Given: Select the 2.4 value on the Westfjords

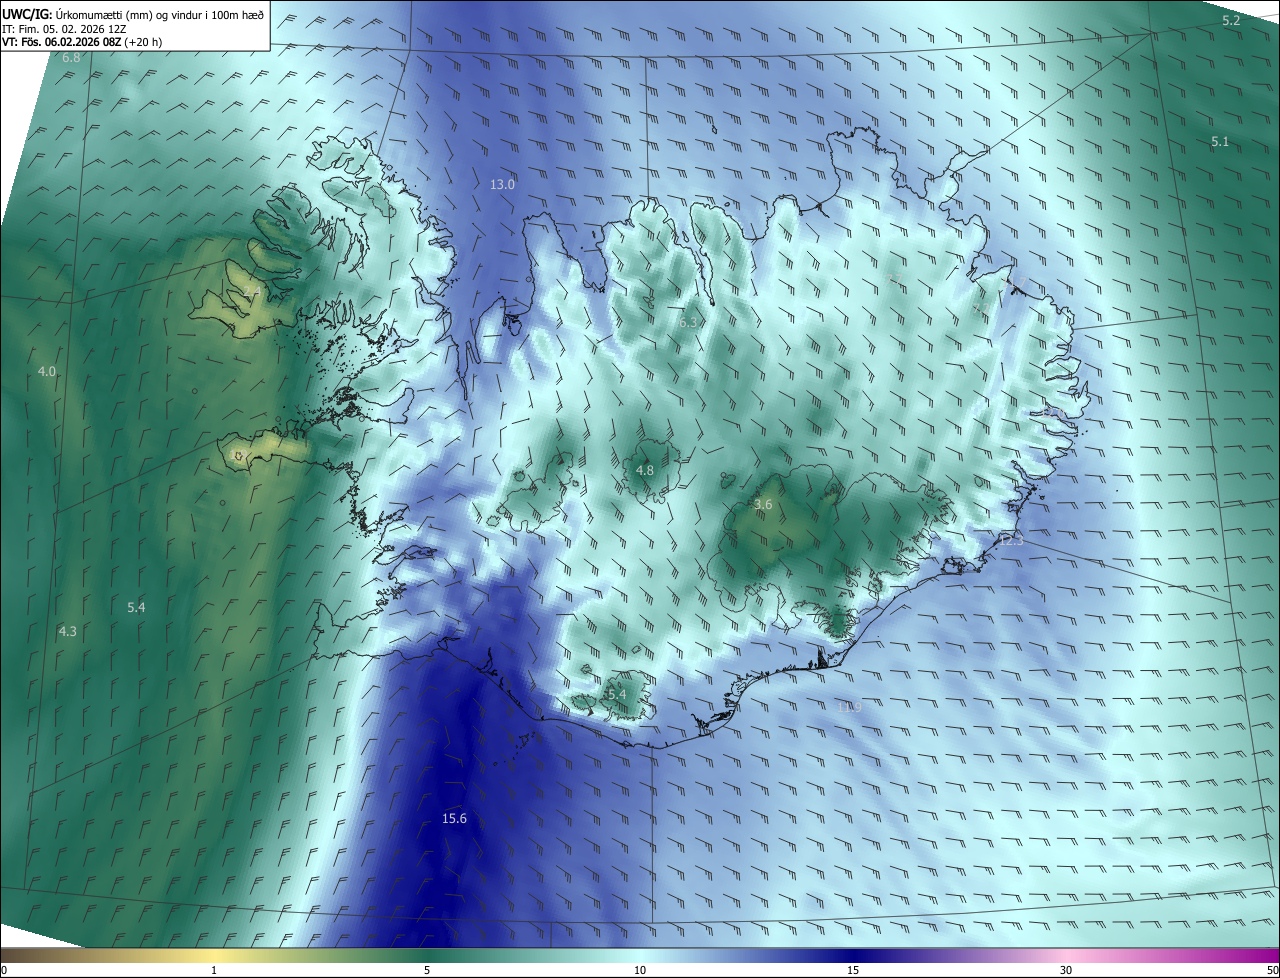Looking at the screenshot, I should [x=251, y=291].
